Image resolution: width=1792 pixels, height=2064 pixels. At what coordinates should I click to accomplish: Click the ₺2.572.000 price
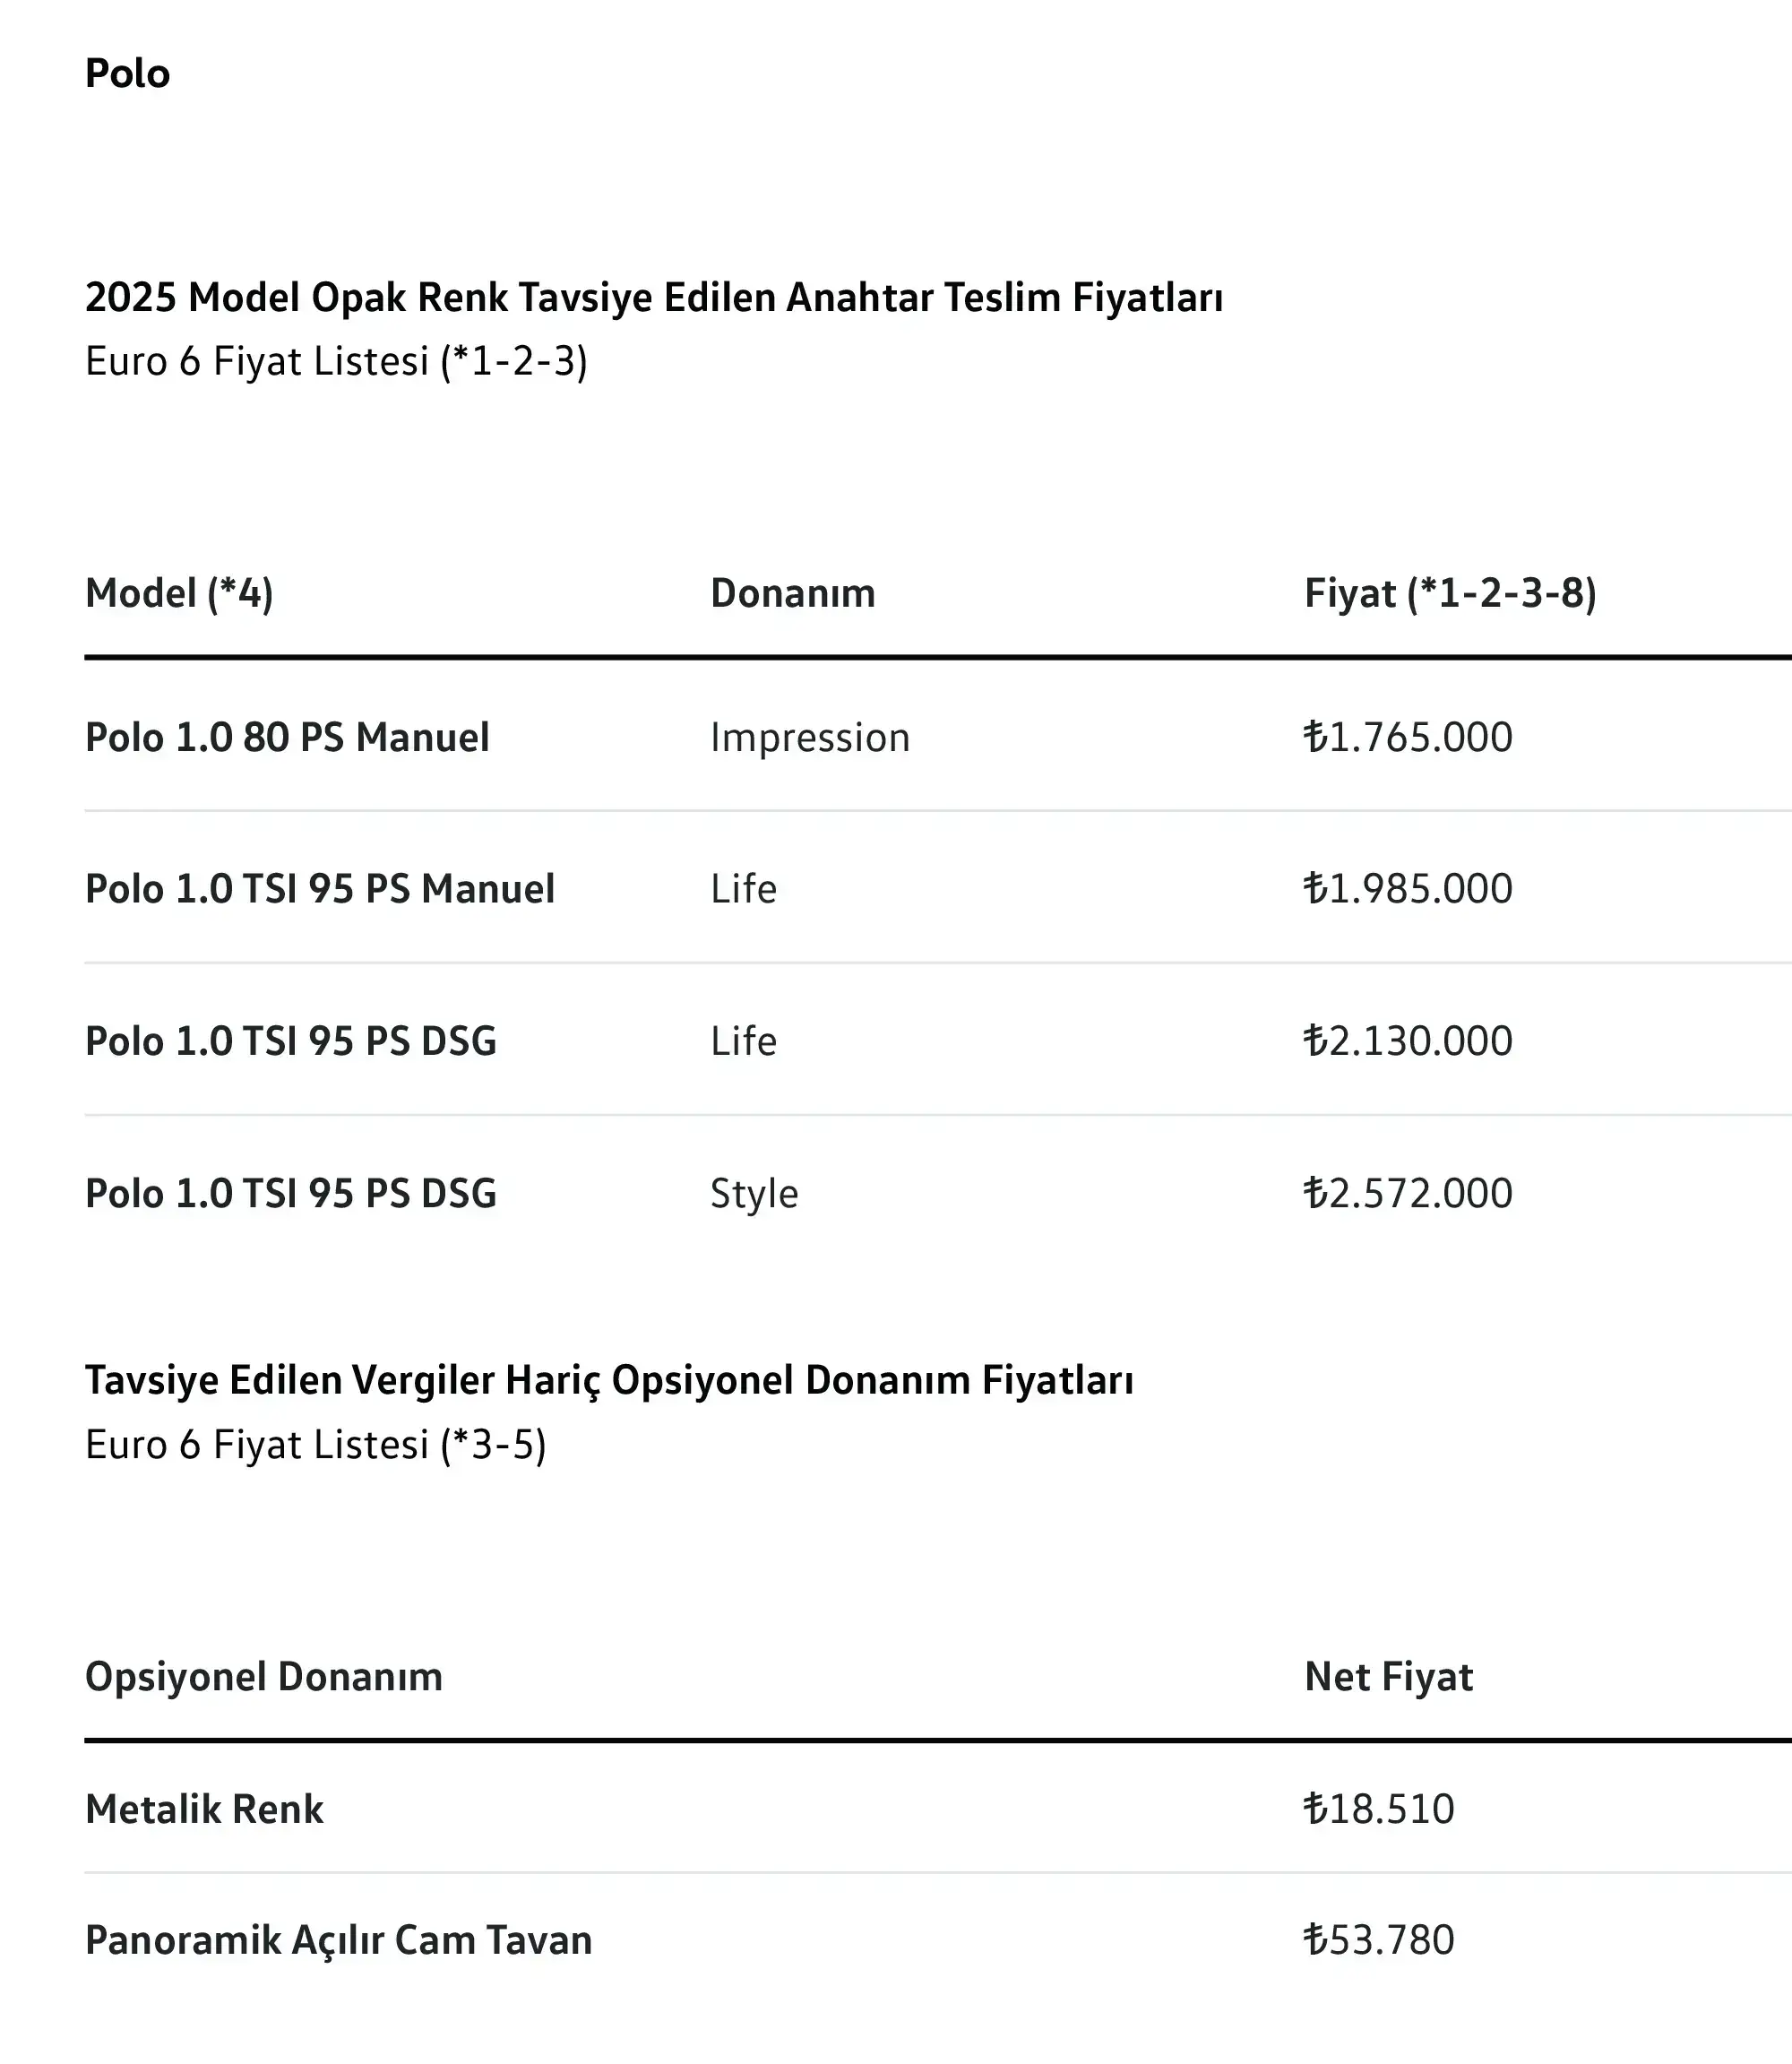1408,1193
